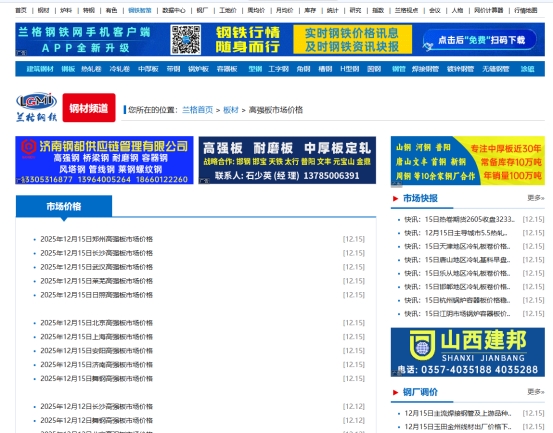Image resolution: width=553 pixels, height=433 pixels.
Task: Select 冷轧卷 in the blue category bar
Action: tap(120, 69)
